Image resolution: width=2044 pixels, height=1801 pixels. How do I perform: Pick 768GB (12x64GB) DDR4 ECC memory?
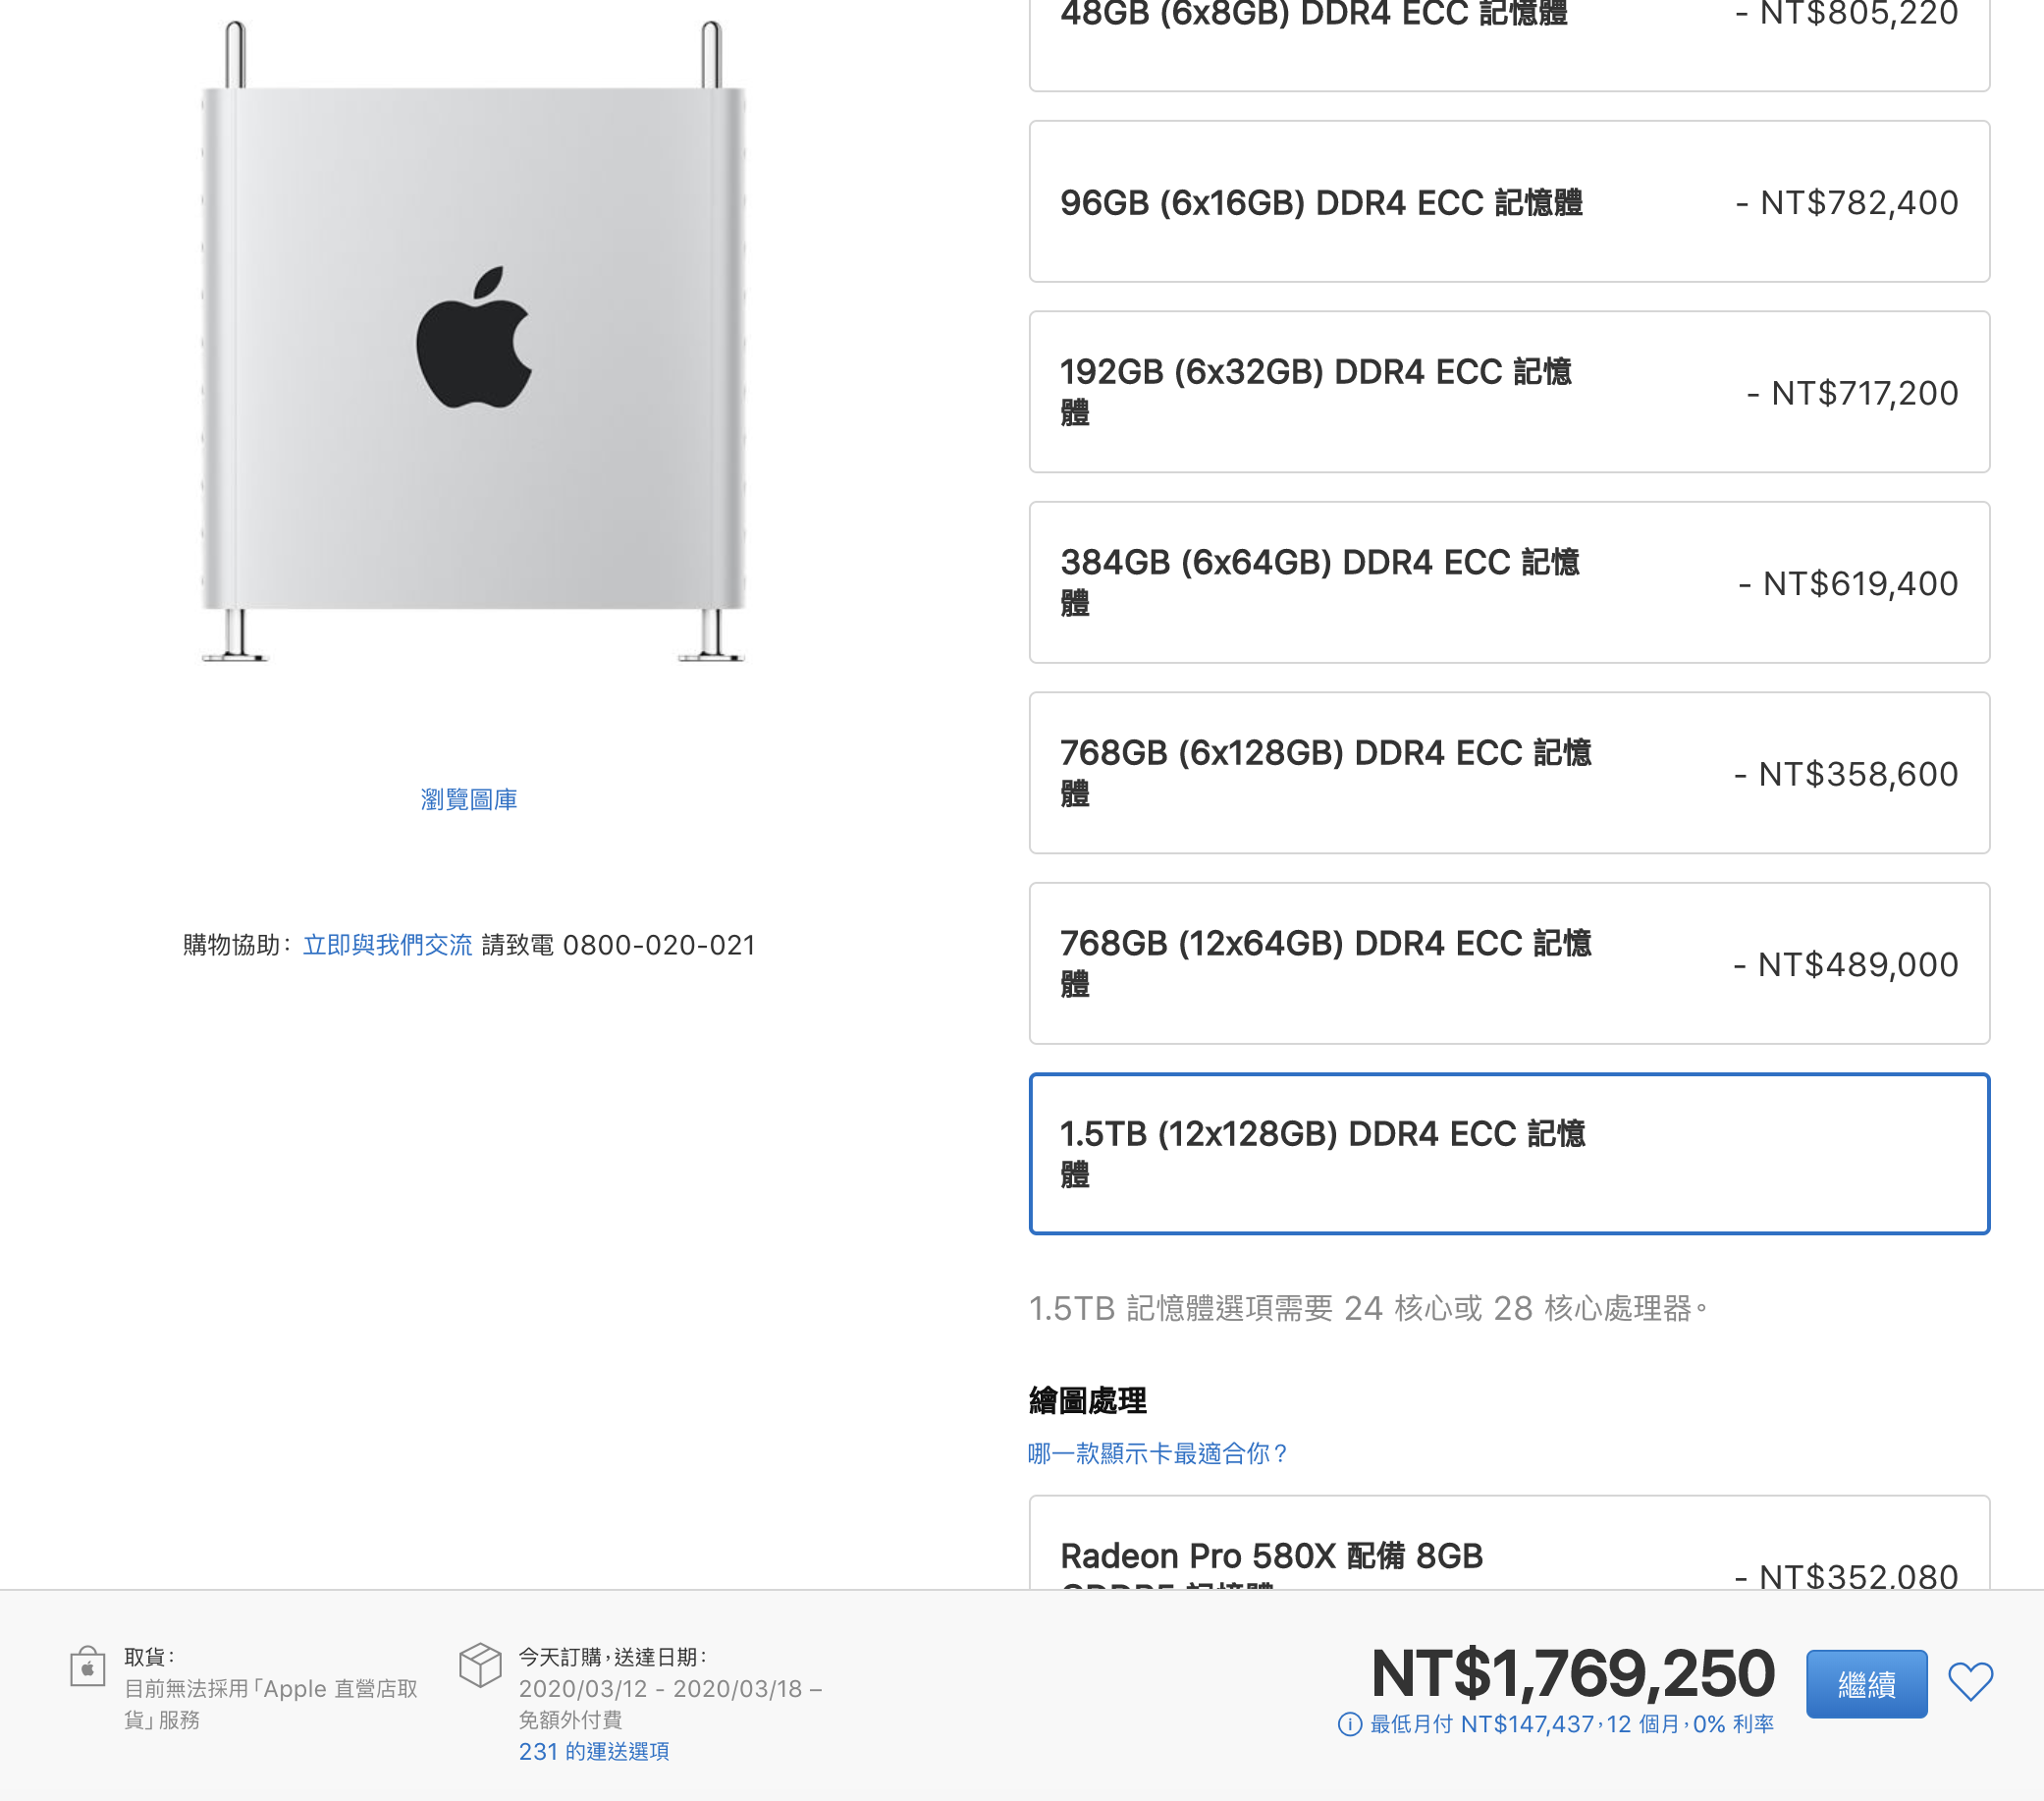(x=1509, y=964)
